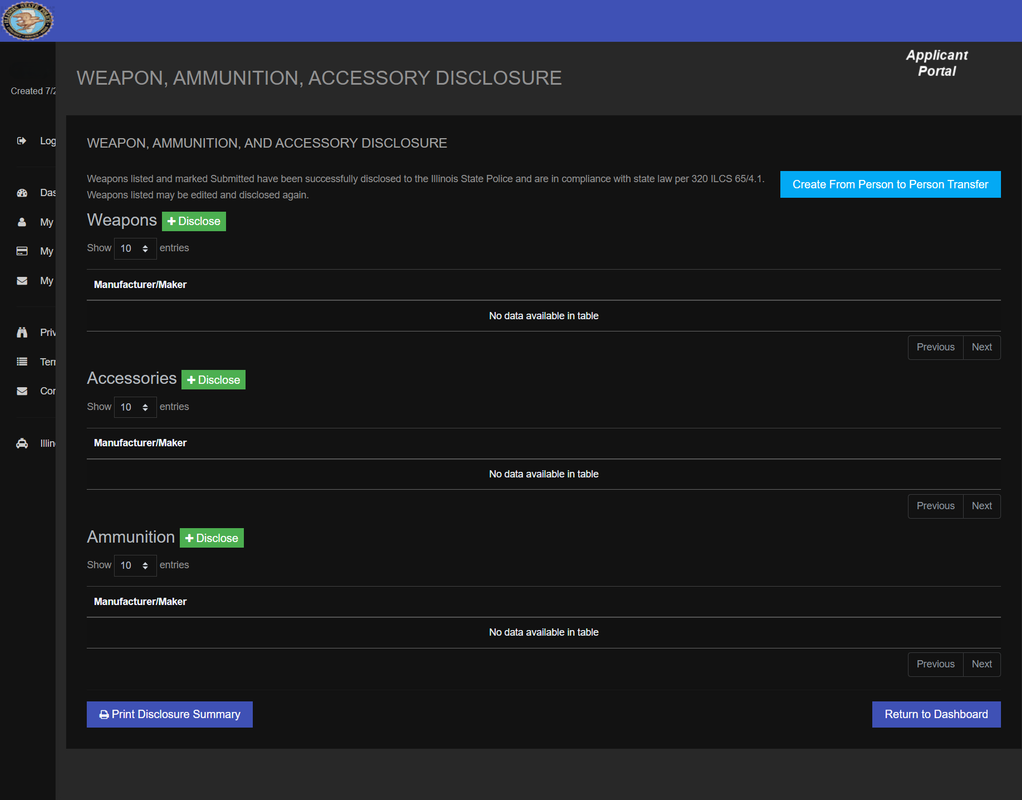Open the dashboard gauge icon in sidebar
The height and width of the screenshot is (800, 1022).
click(x=22, y=193)
